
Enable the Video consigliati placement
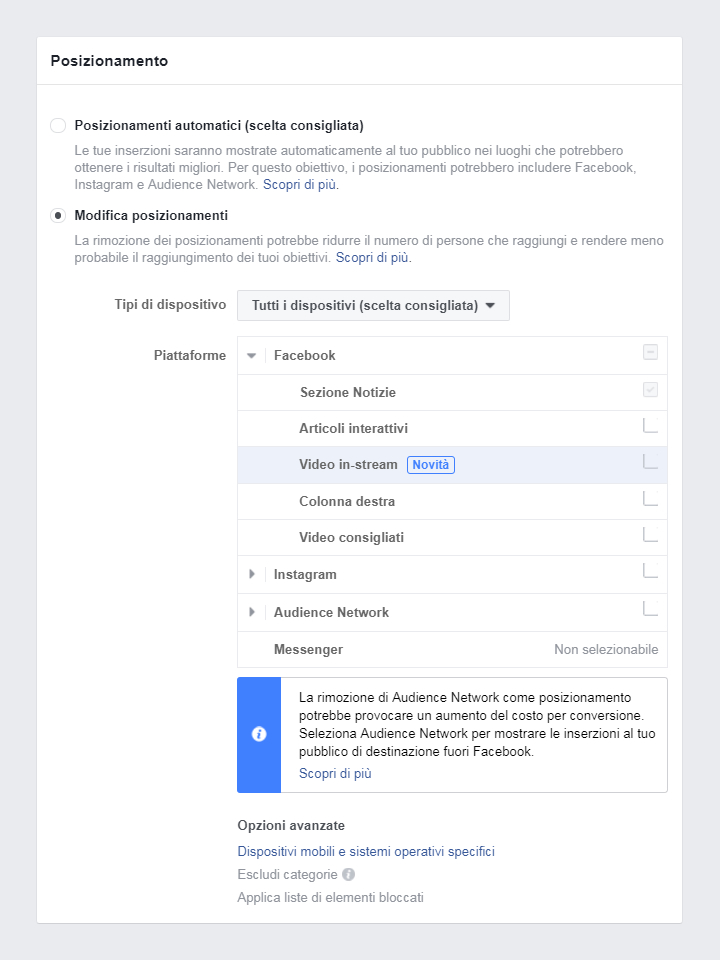(x=651, y=537)
